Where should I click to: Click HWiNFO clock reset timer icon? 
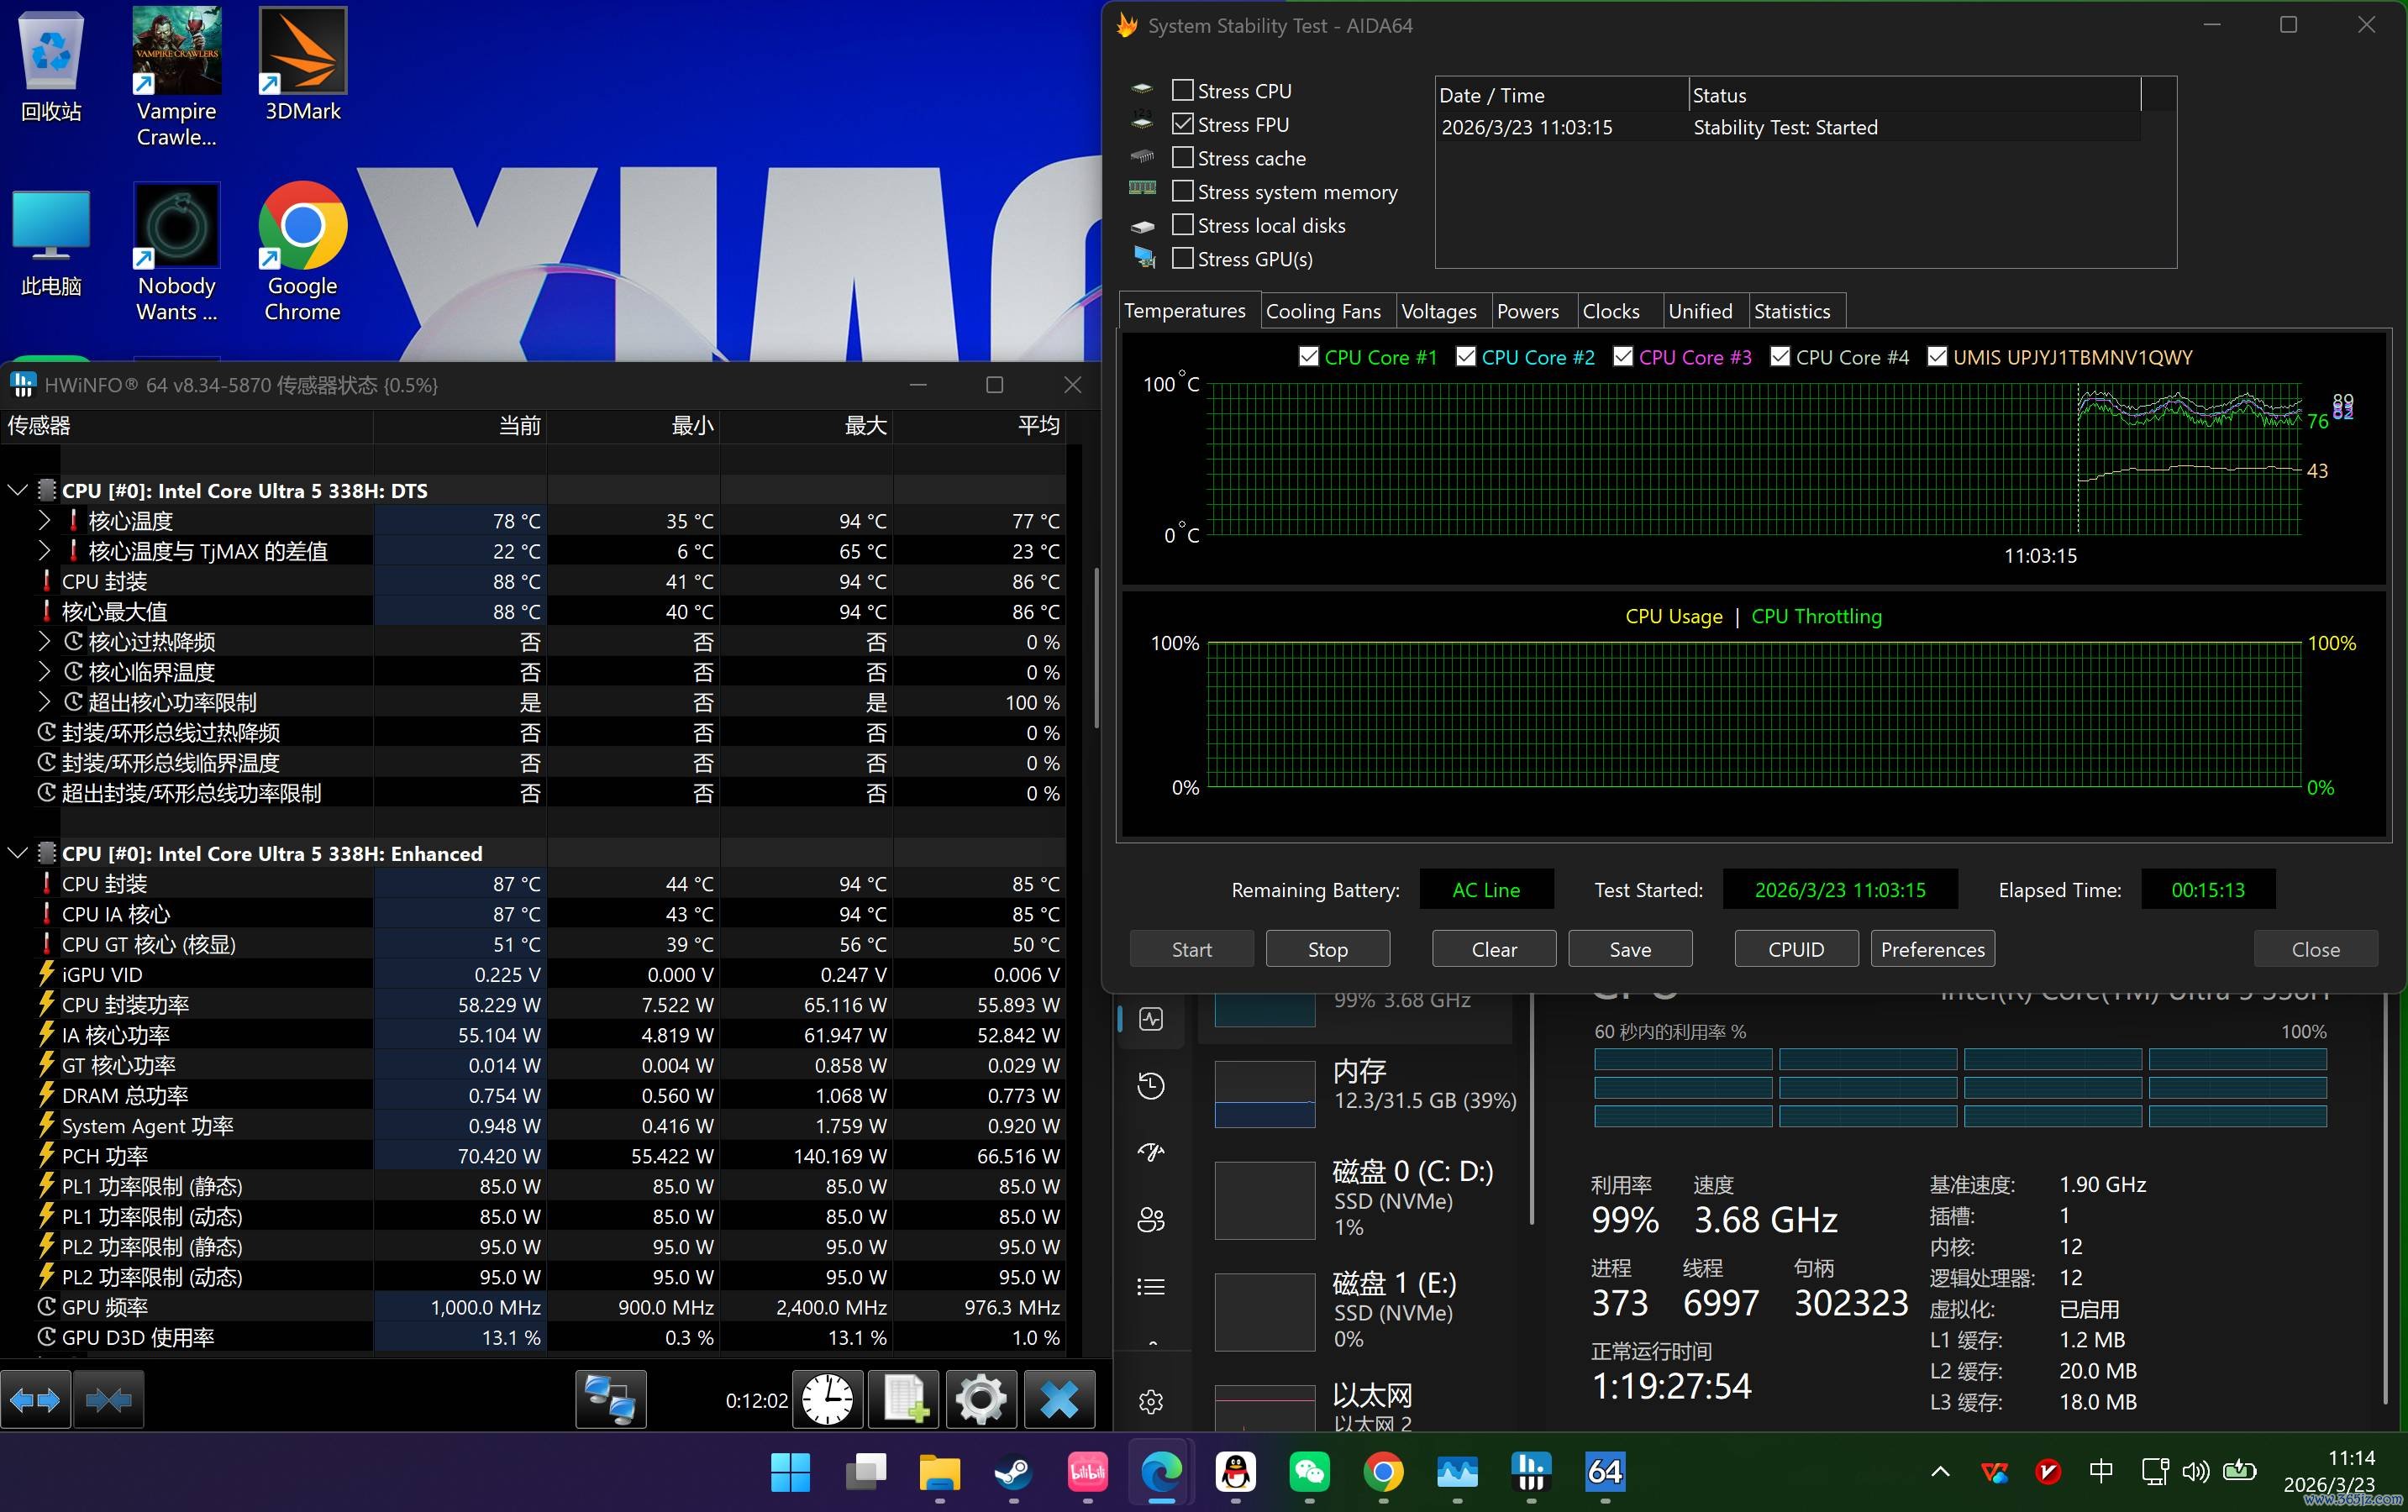[828, 1399]
